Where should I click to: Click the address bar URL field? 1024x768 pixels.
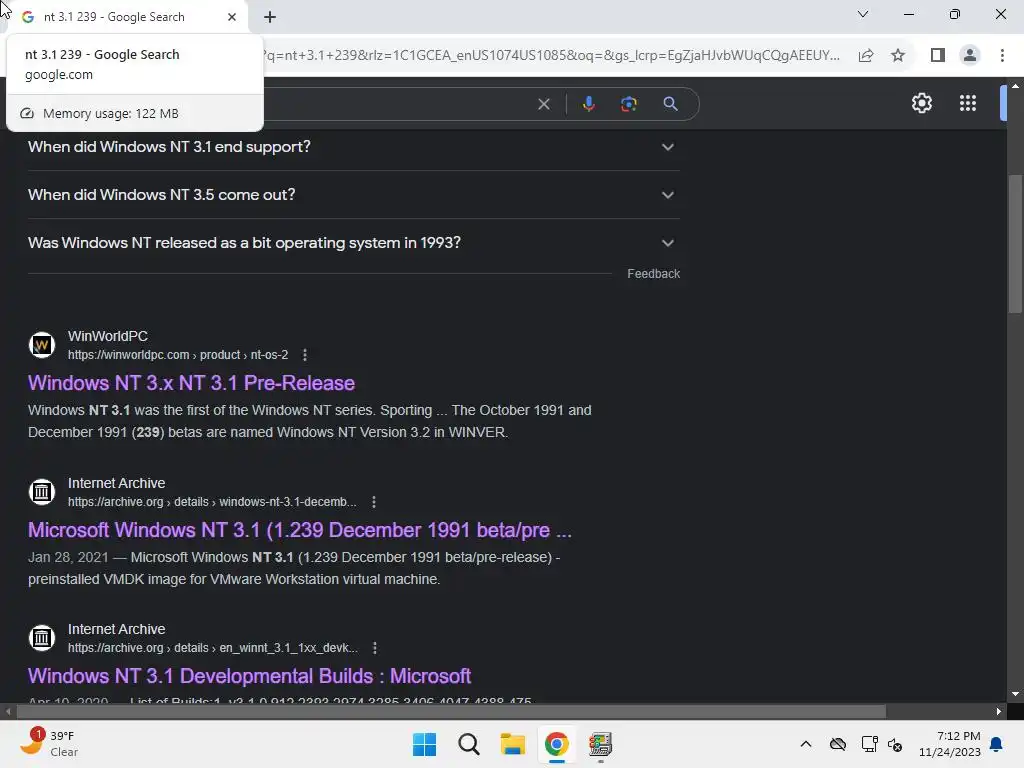point(550,56)
